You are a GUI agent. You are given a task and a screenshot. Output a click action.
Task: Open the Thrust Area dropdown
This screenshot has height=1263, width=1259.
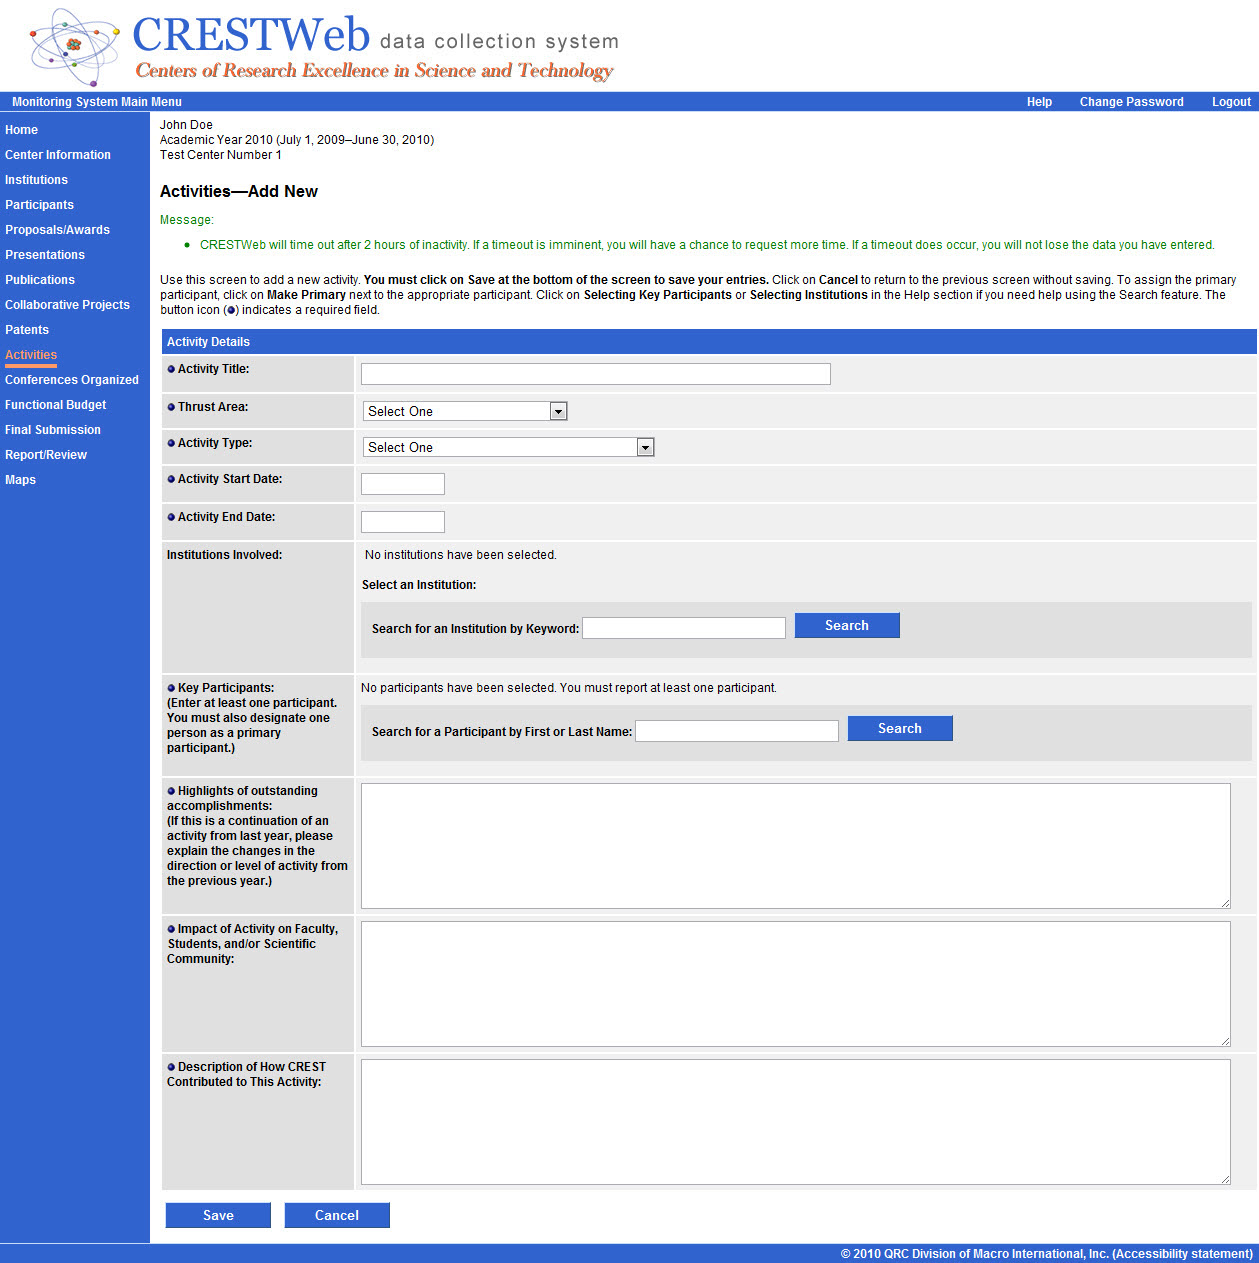pyautogui.click(x=465, y=411)
